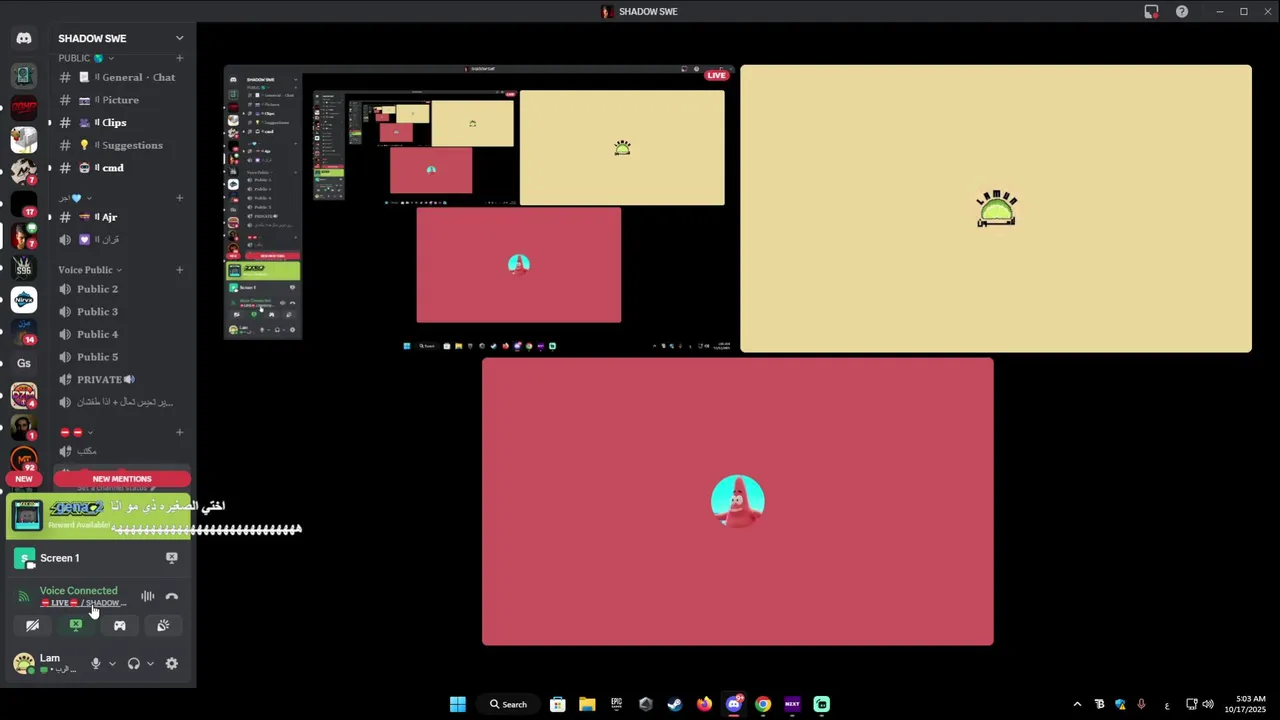The width and height of the screenshot is (1280, 720).
Task: Open the Ajr text channel
Action: [x=121, y=217]
